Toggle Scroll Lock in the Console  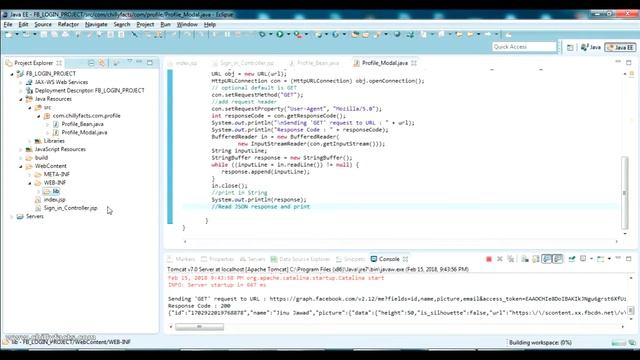click(536, 259)
